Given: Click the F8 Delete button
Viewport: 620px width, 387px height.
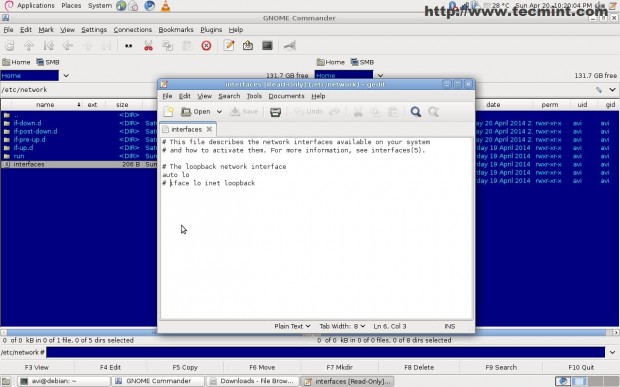Looking at the screenshot, I should click(419, 367).
